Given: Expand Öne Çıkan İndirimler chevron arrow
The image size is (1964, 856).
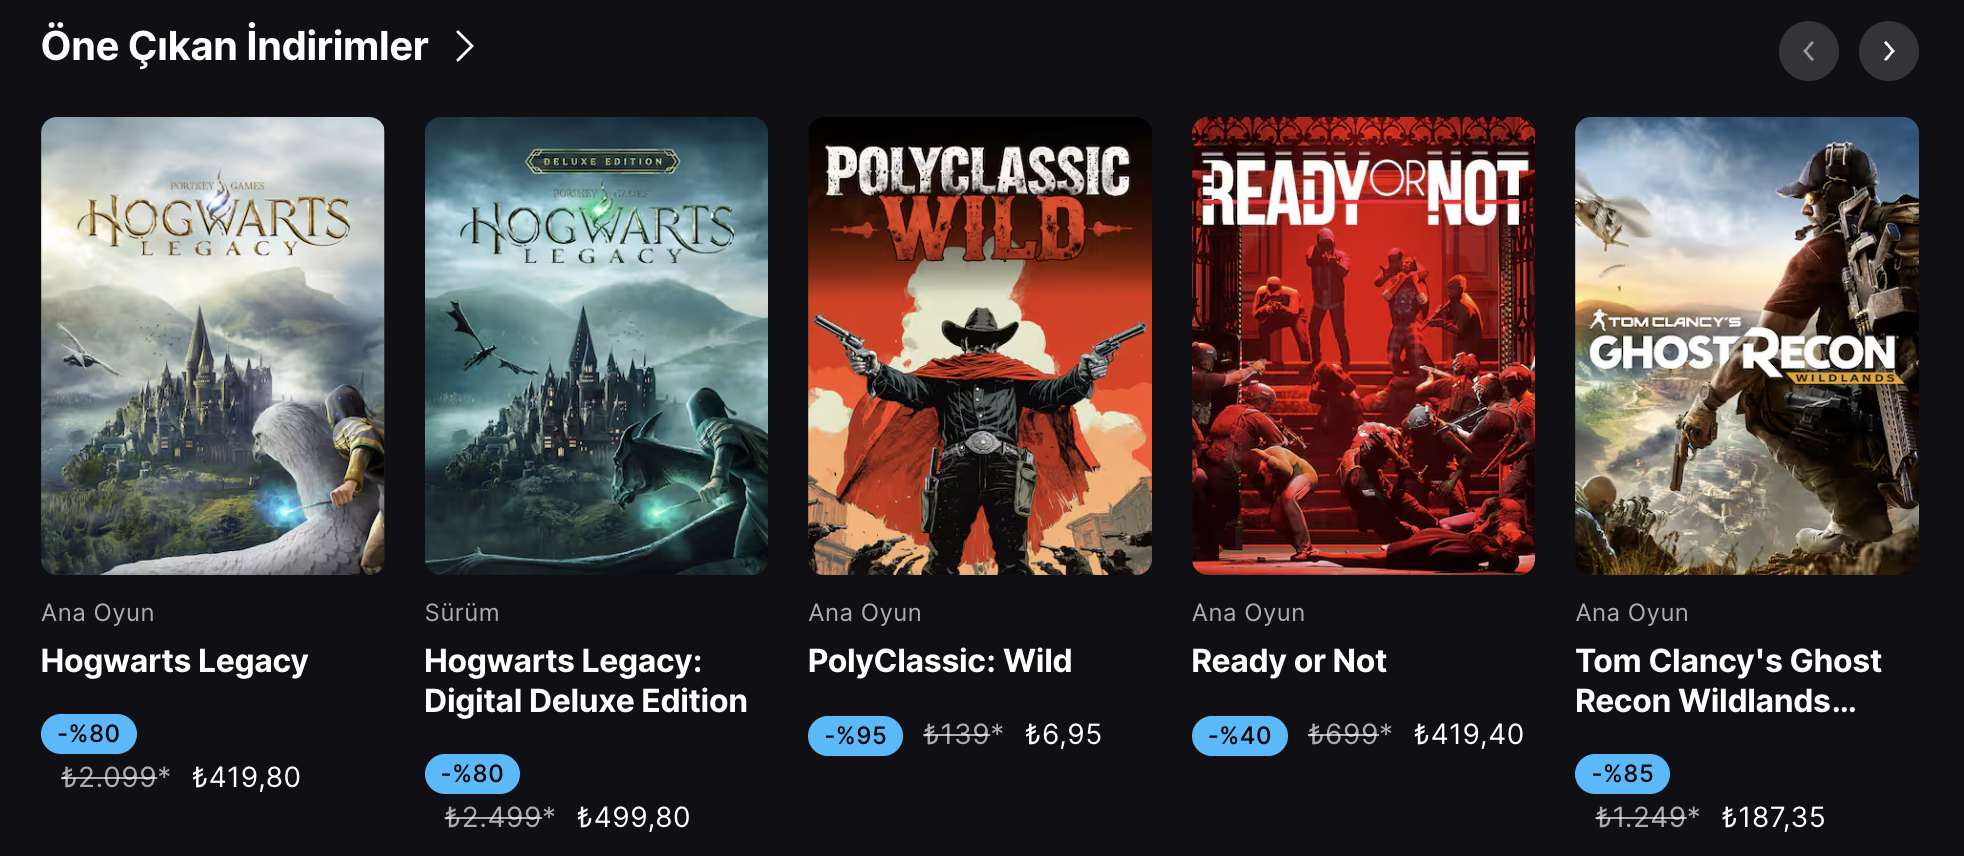Looking at the screenshot, I should [464, 46].
